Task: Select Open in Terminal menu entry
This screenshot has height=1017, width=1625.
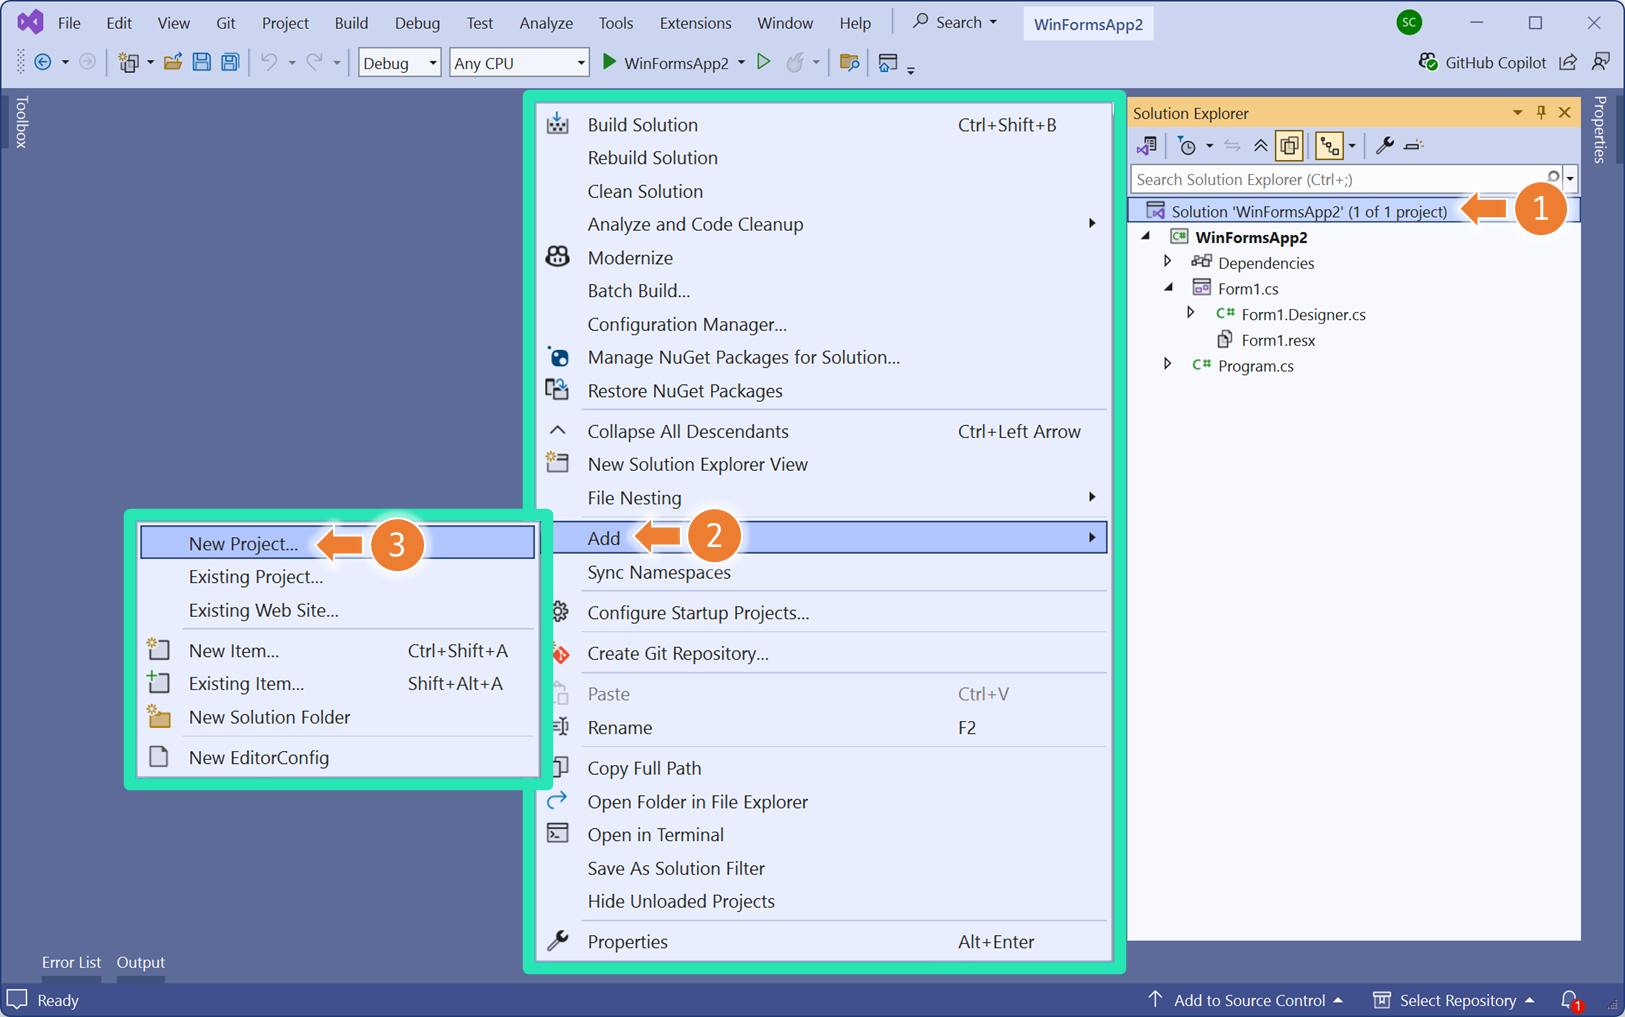Action: pos(822,834)
